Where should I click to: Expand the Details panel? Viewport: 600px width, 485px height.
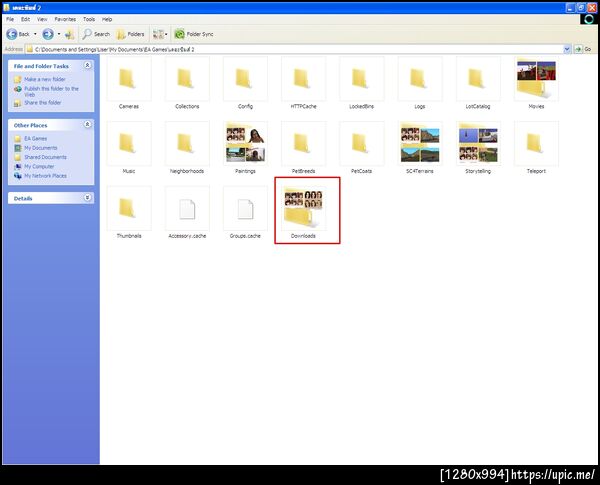pos(87,198)
